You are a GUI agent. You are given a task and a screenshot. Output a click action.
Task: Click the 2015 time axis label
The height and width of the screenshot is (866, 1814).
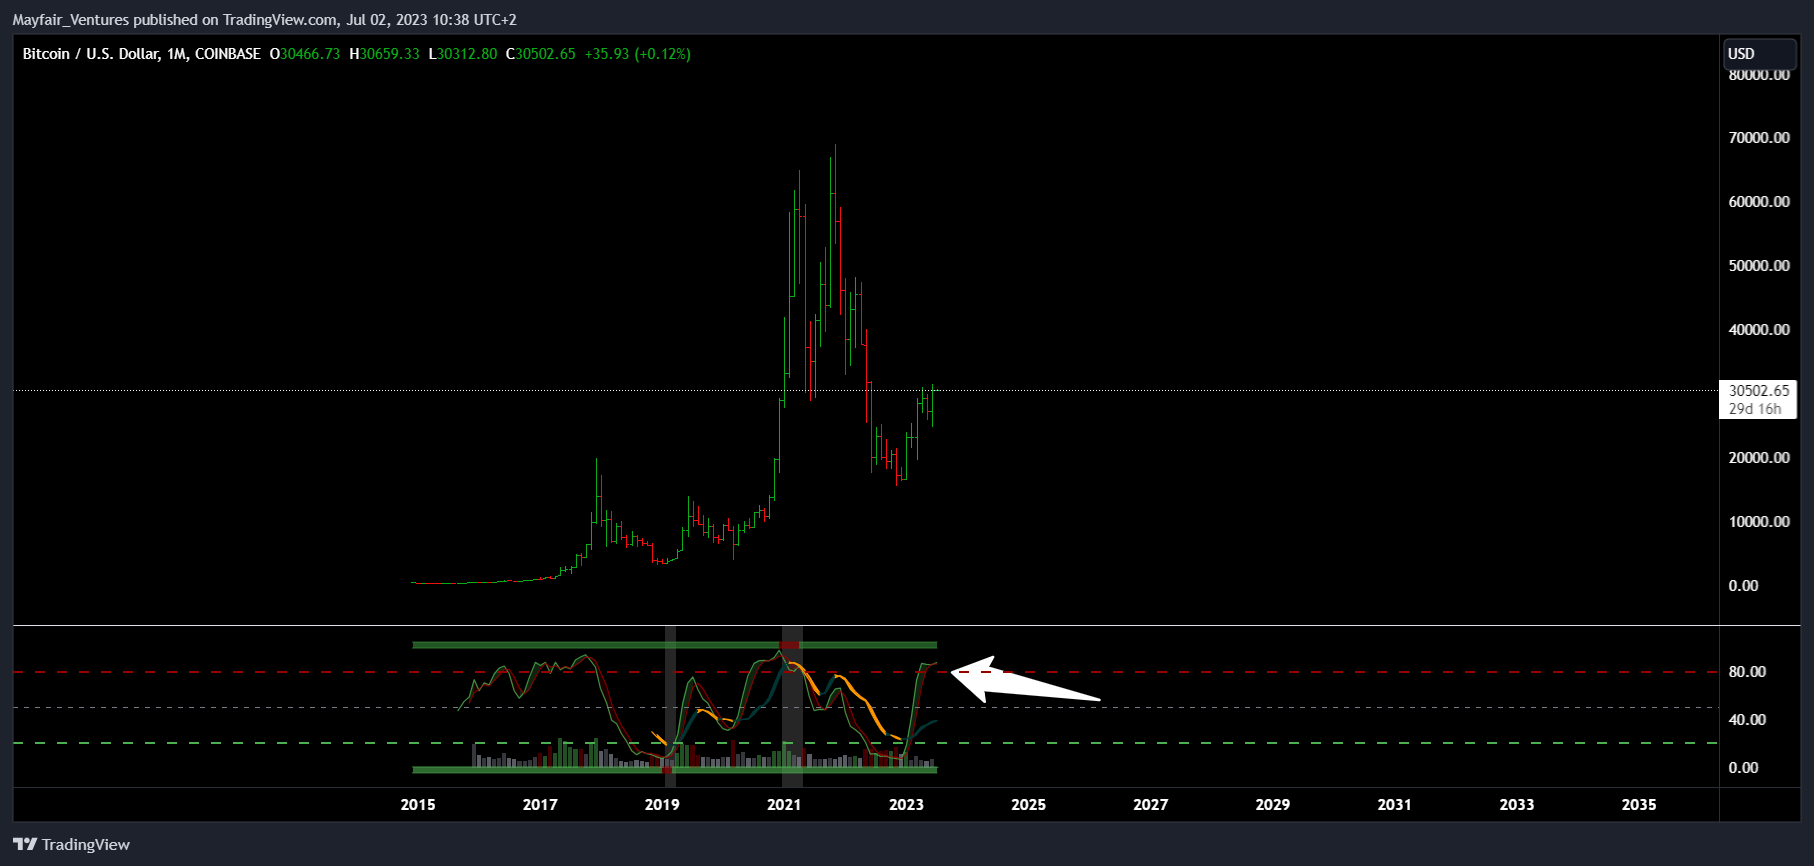click(x=418, y=805)
